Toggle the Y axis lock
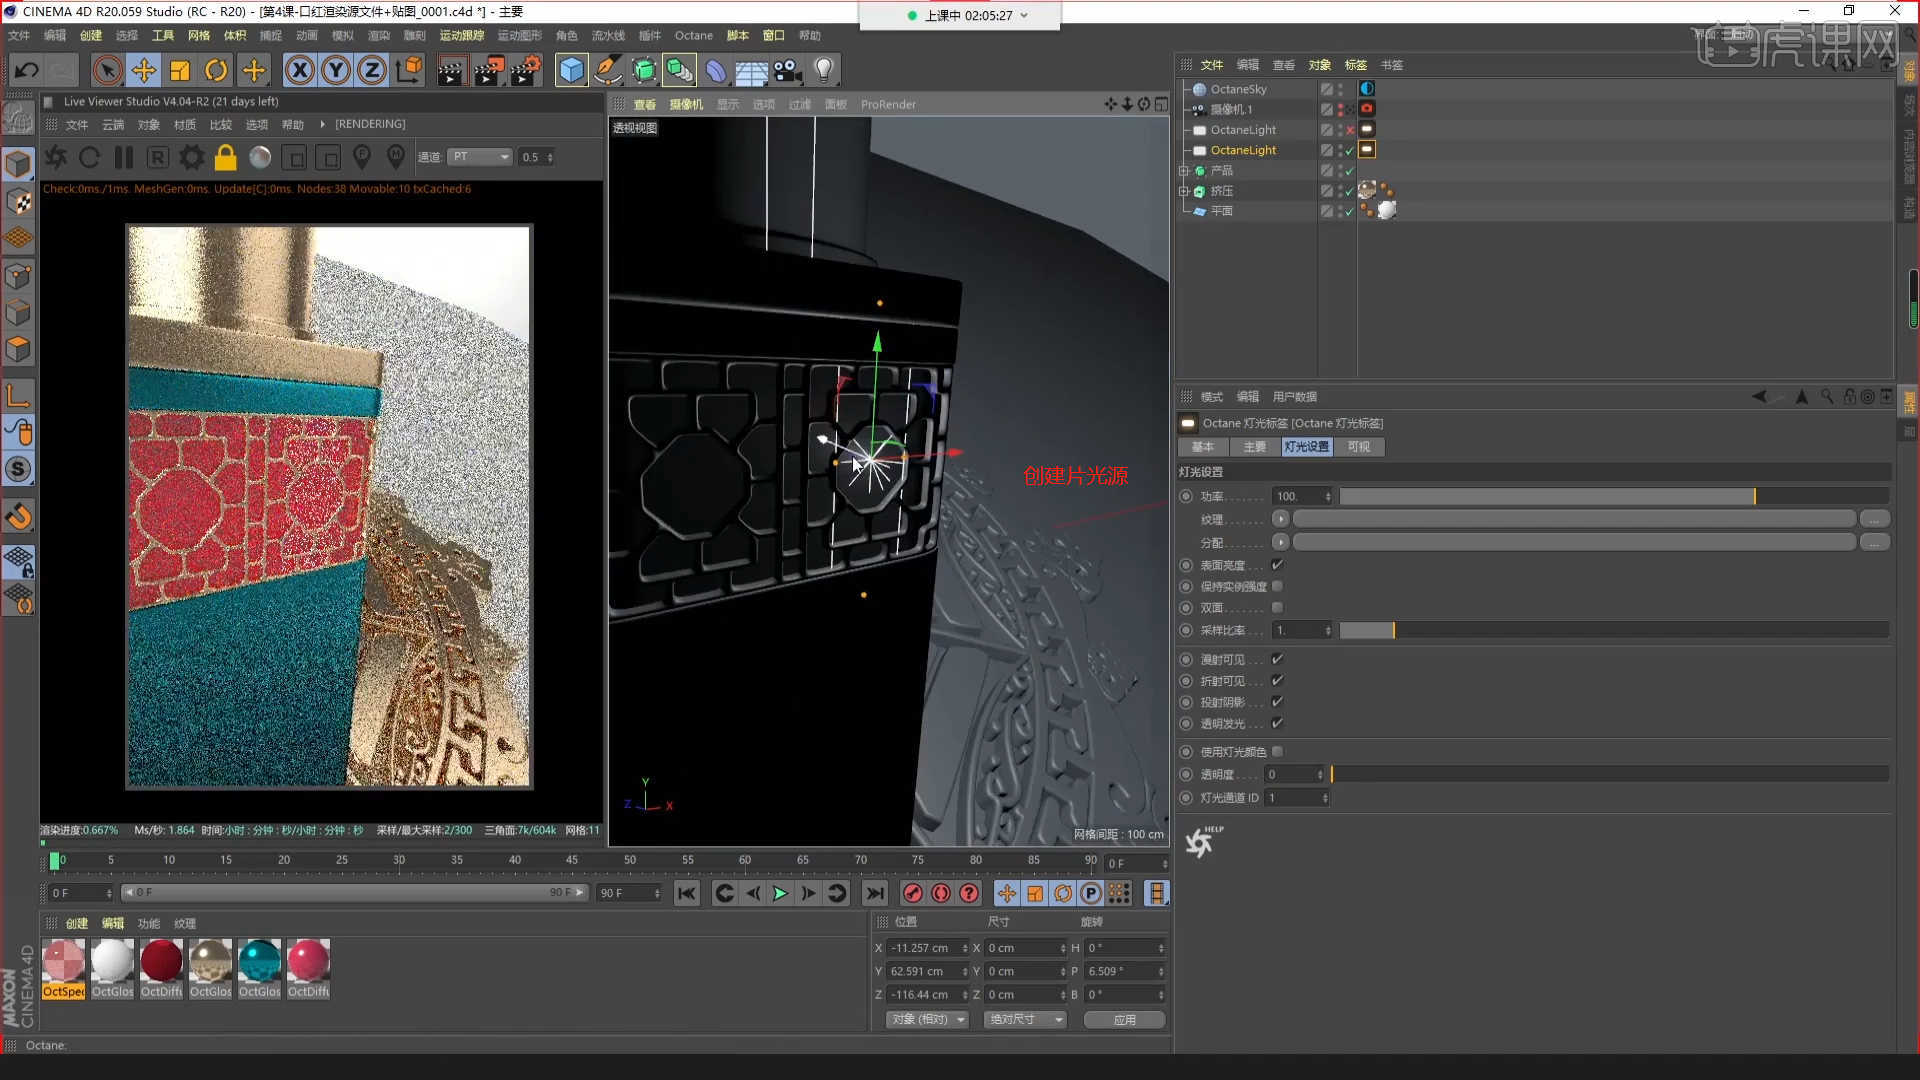 click(x=336, y=70)
